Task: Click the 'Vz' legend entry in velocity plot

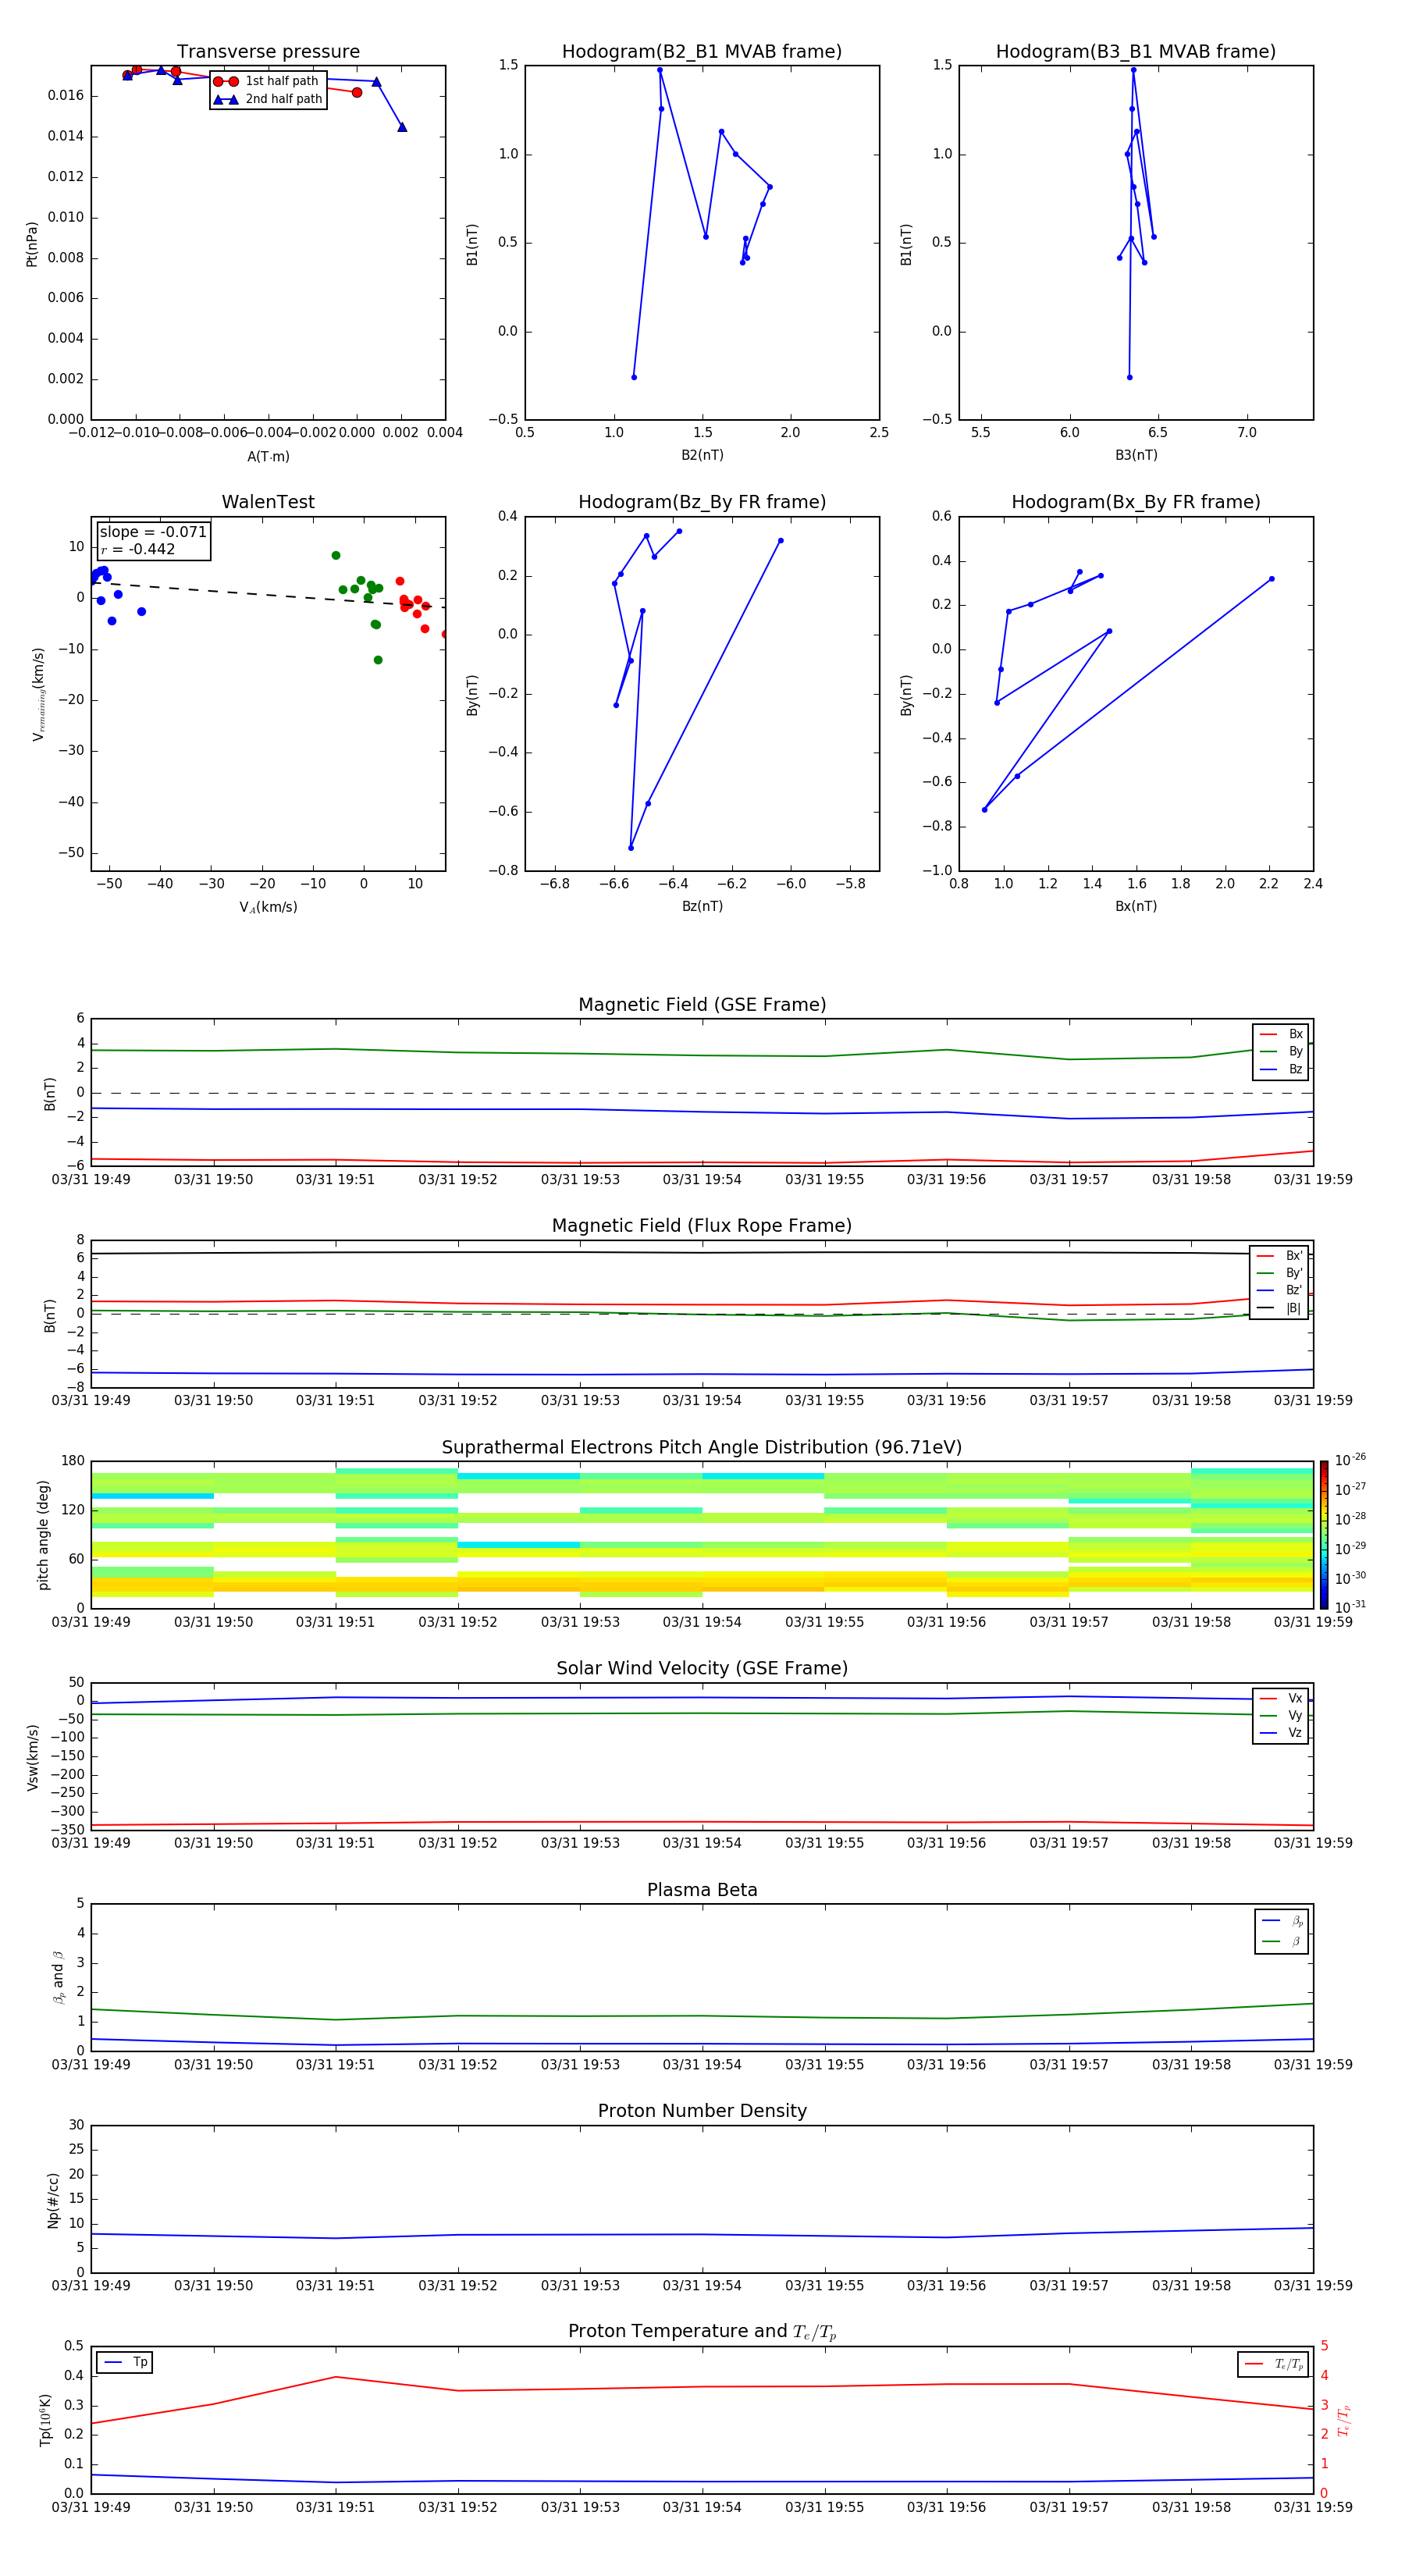Action: click(1282, 1733)
